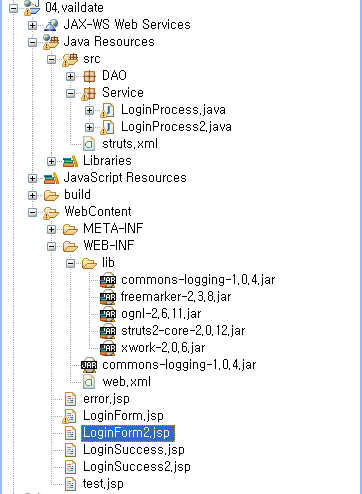The width and height of the screenshot is (362, 494).
Task: Expand the build folder
Action: [32, 195]
